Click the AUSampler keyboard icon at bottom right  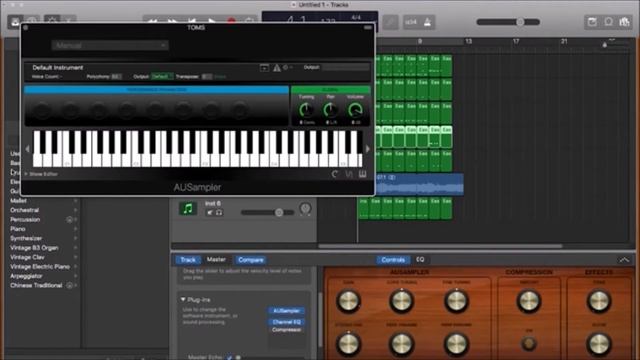[x=362, y=174]
